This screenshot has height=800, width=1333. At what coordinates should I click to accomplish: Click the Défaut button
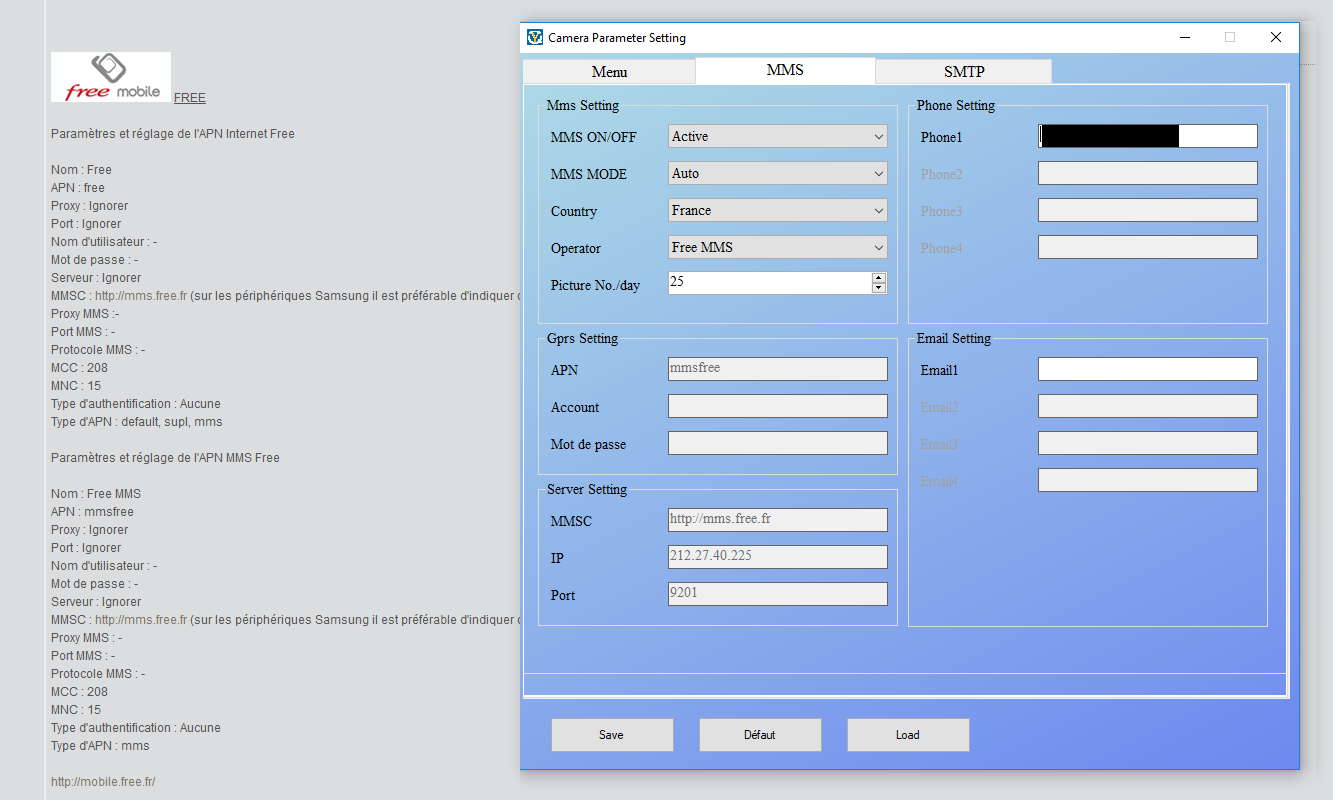point(760,735)
